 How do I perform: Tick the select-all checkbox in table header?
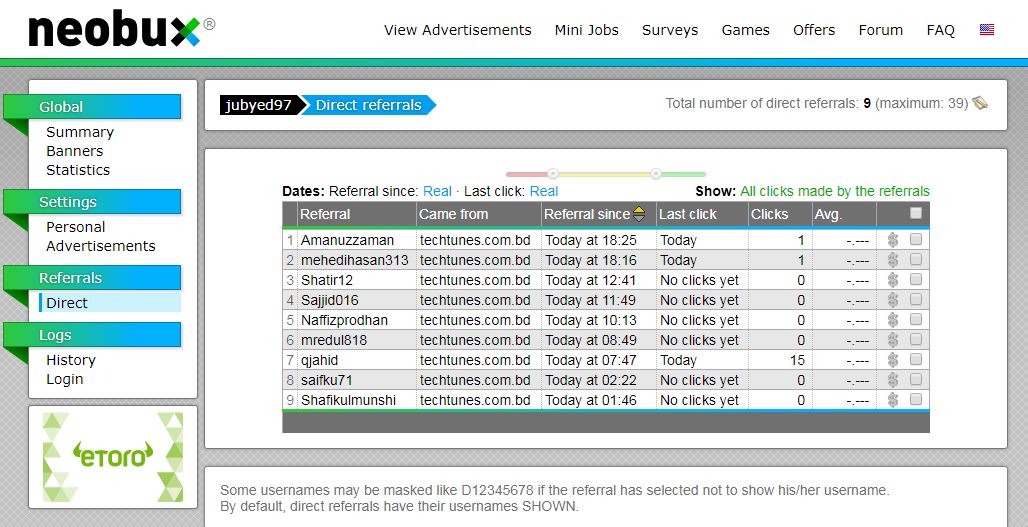(916, 213)
